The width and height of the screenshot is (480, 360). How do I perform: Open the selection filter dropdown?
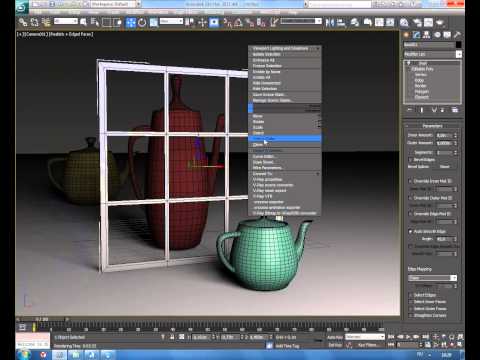[x=66, y=21]
